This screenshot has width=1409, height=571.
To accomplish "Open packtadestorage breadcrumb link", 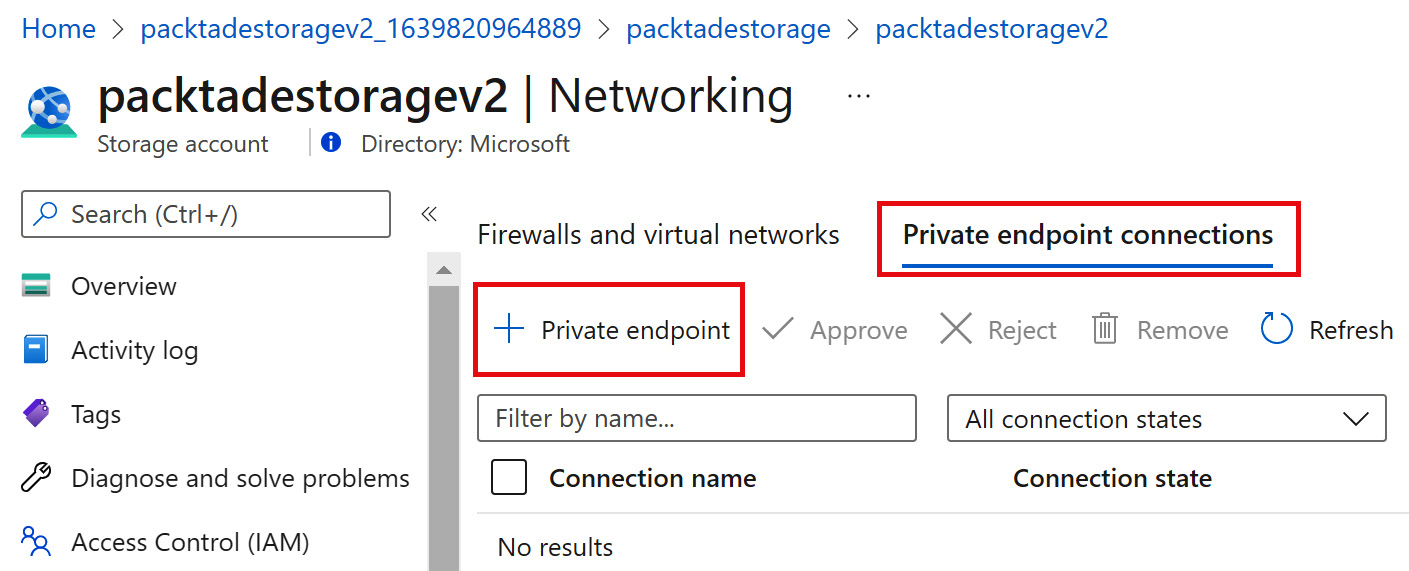I will pyautogui.click(x=728, y=29).
